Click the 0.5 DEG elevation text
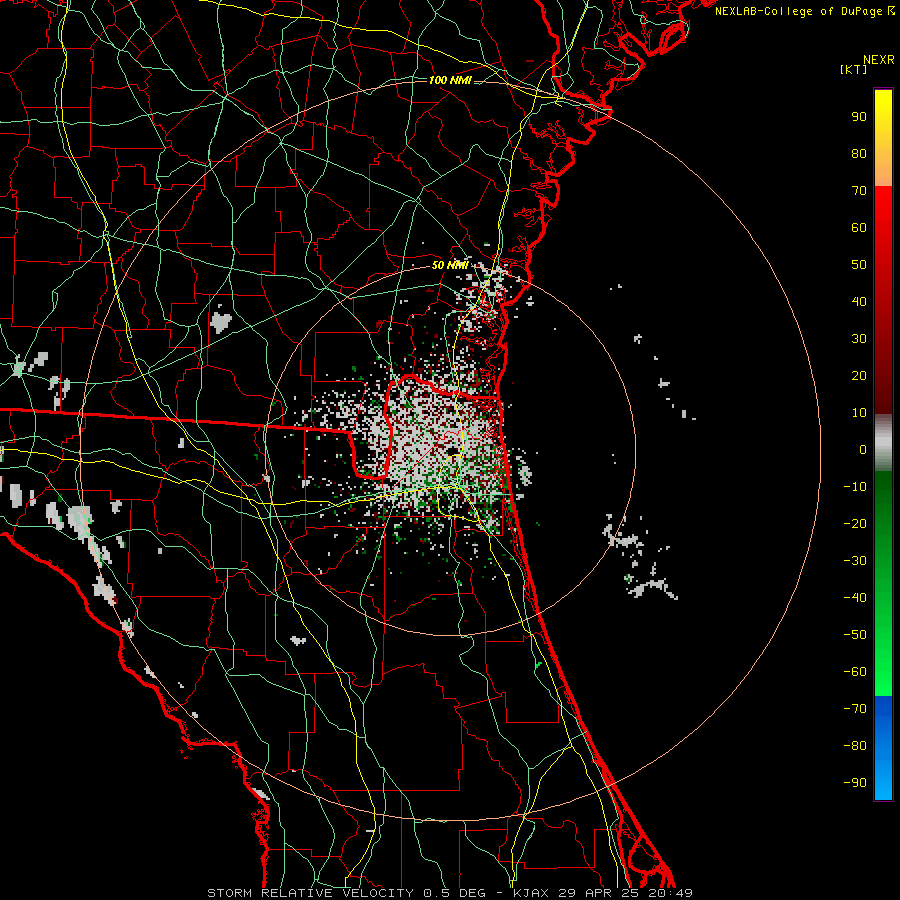 (x=455, y=893)
